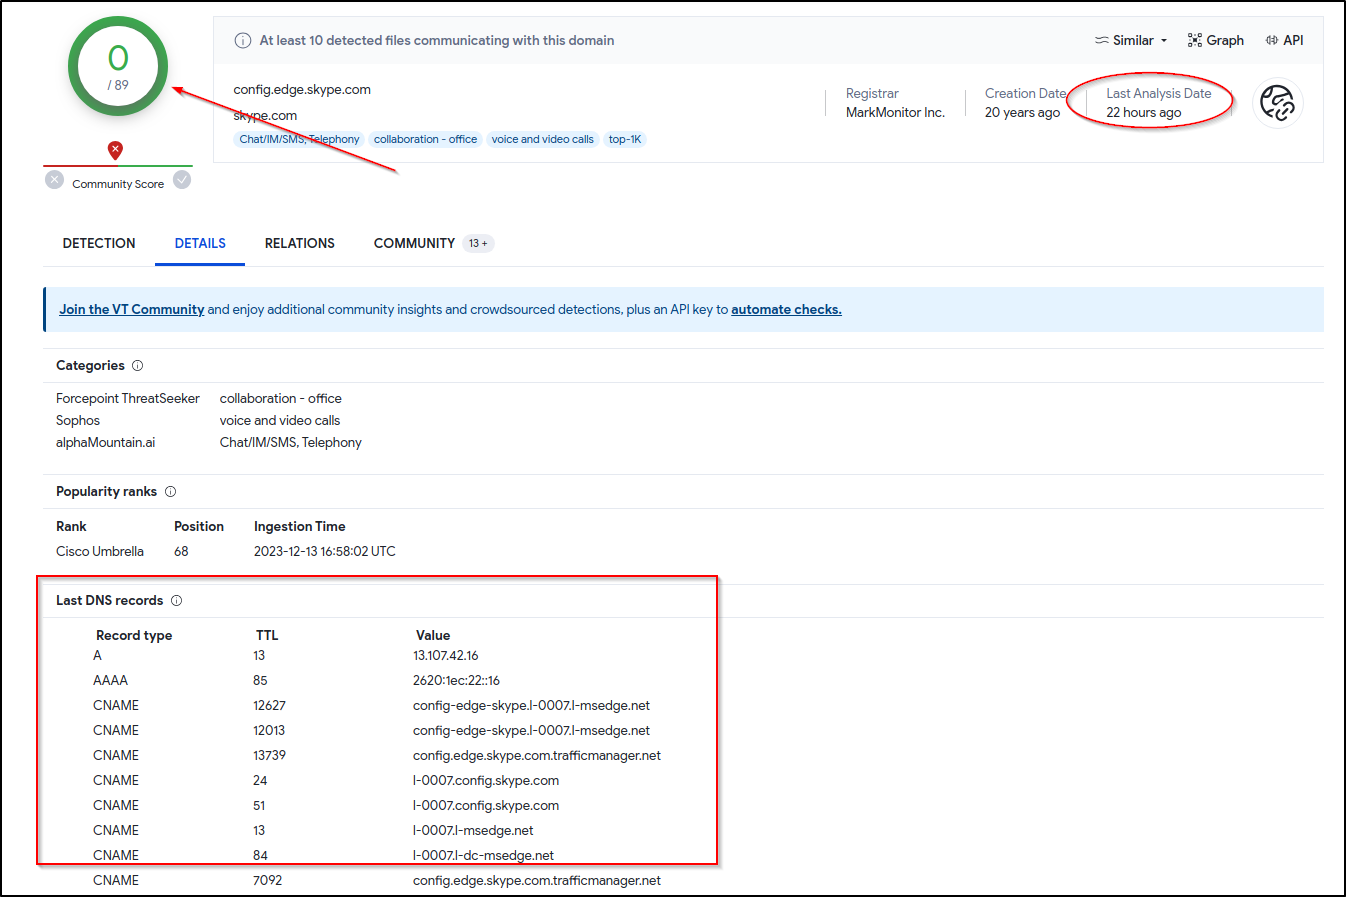The height and width of the screenshot is (897, 1346).
Task: Select the DETAILS tab
Action: 200,244
